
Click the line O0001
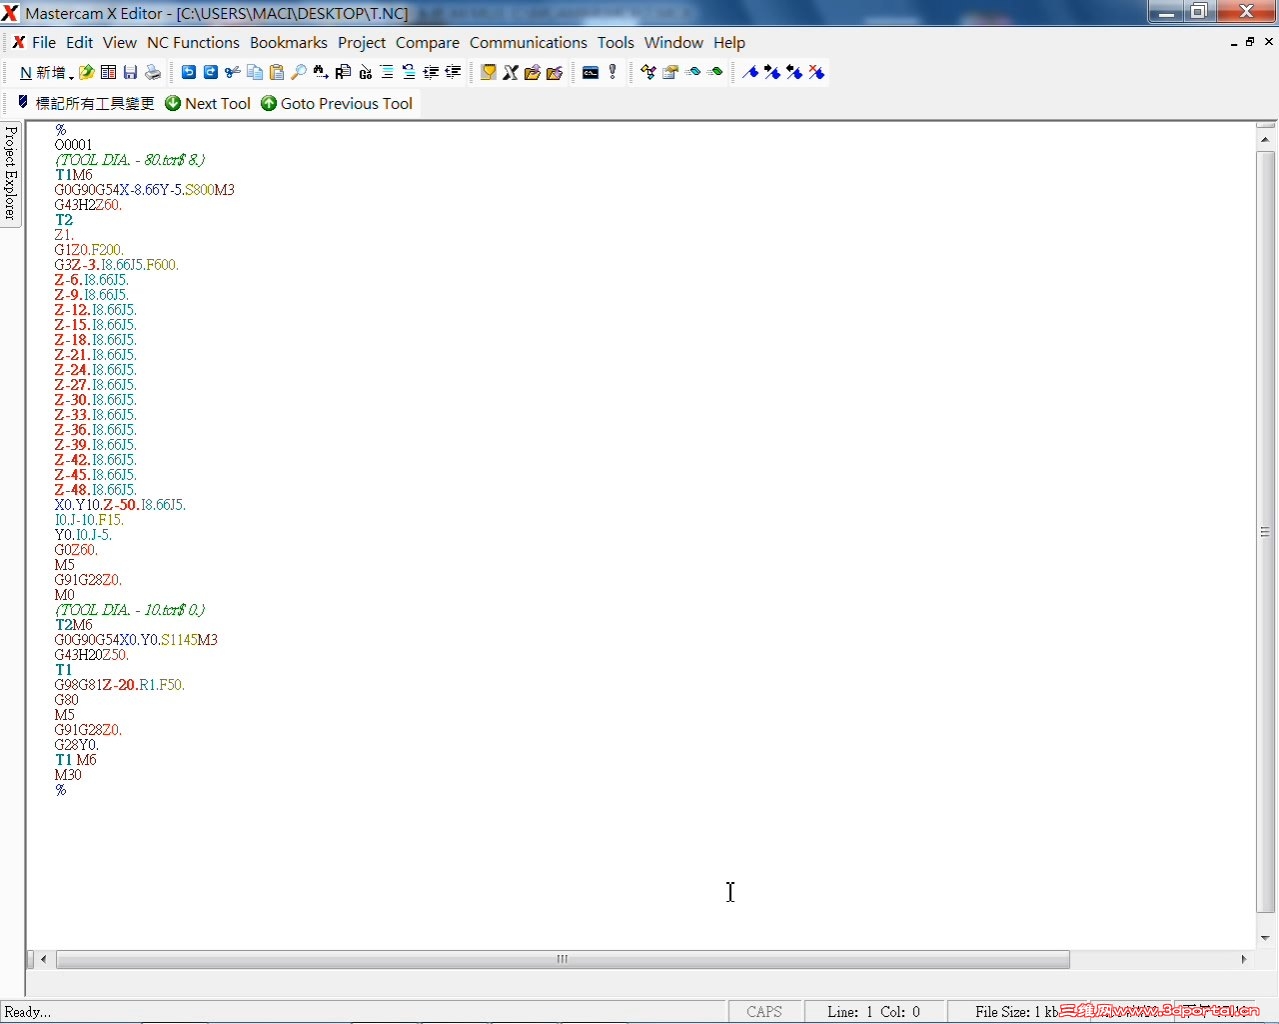point(73,145)
